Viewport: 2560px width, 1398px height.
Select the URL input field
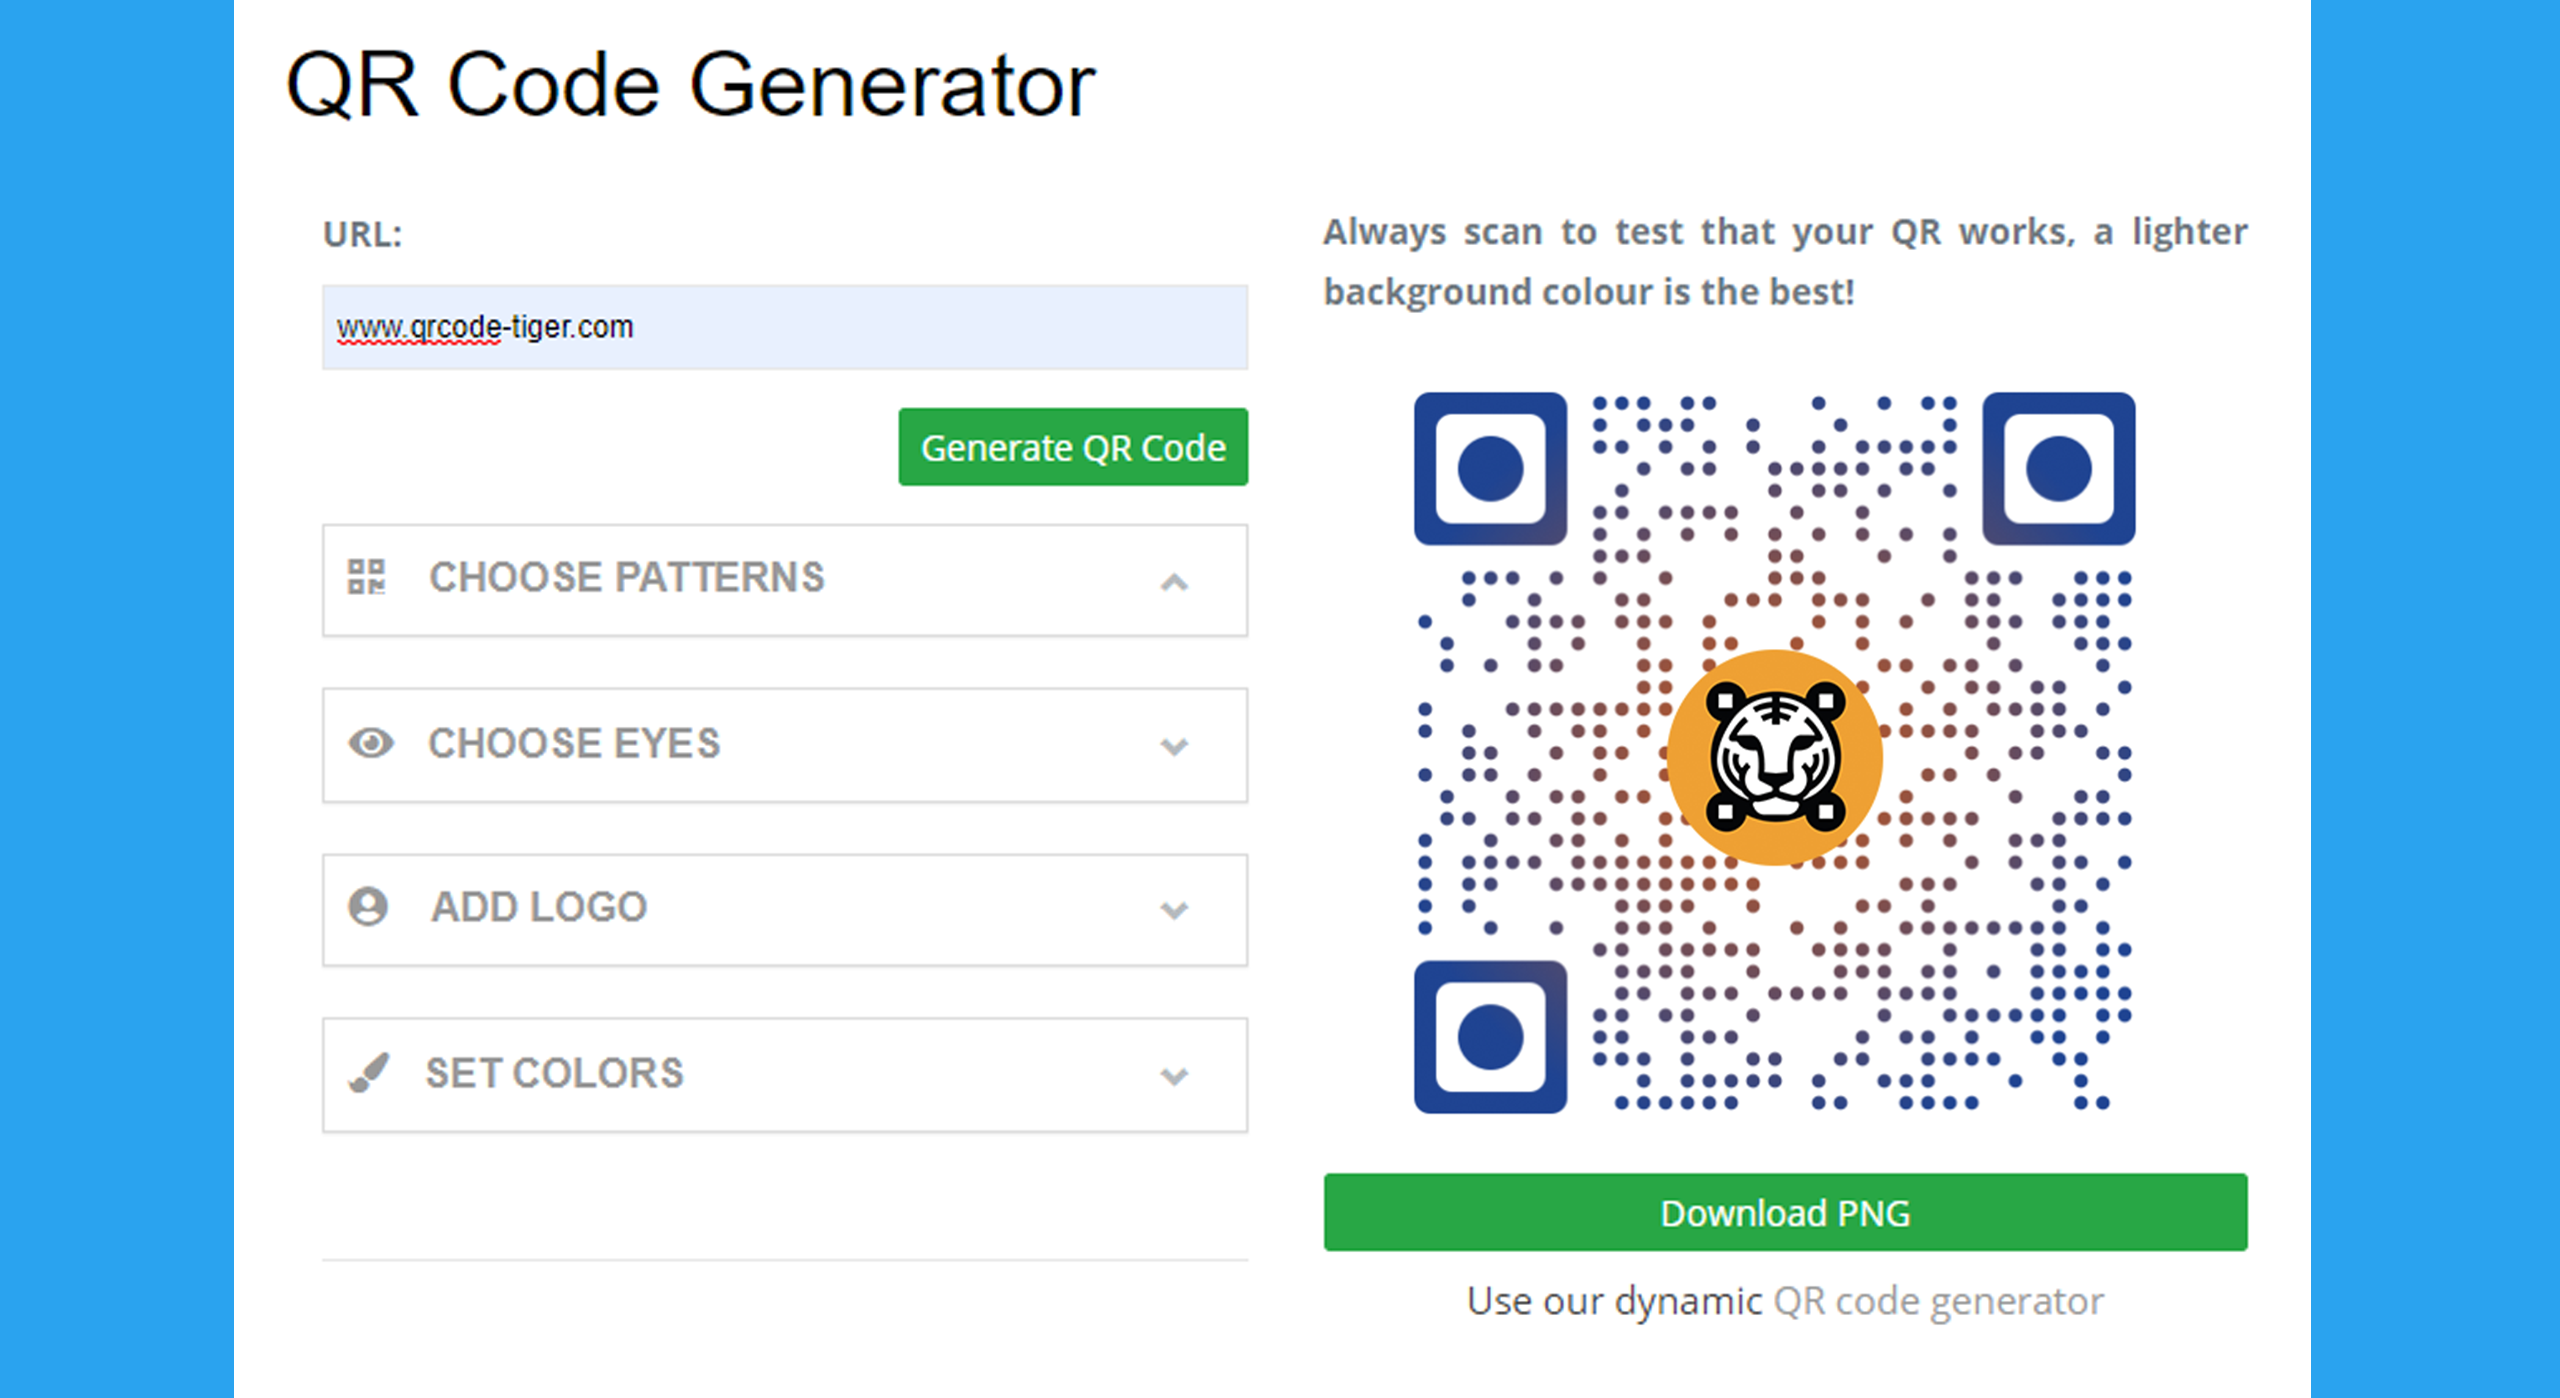pos(782,325)
